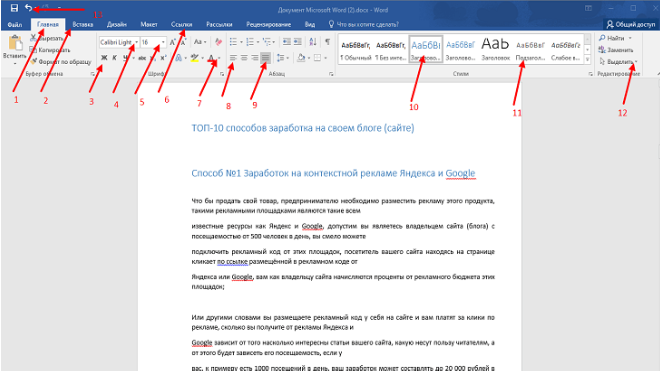
Task: Switch to the Макет tab
Action: click(149, 24)
